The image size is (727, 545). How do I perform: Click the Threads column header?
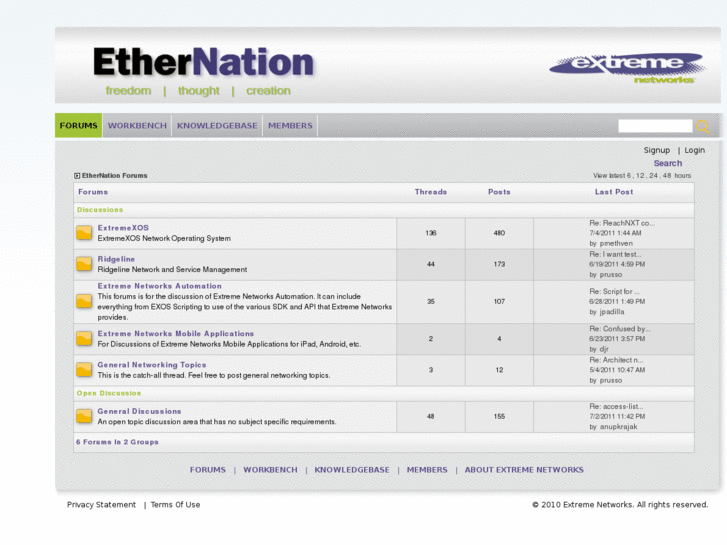[431, 192]
